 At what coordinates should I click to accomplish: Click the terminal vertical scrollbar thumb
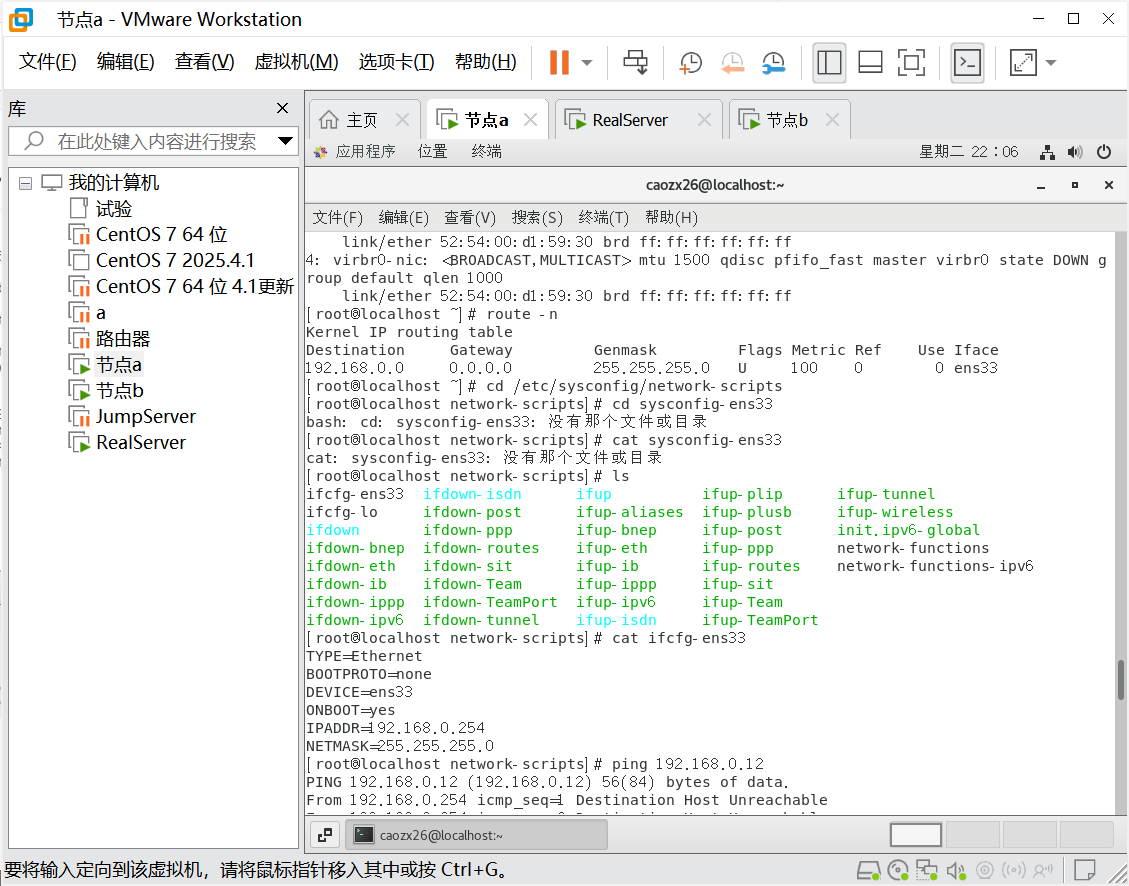[x=1121, y=679]
